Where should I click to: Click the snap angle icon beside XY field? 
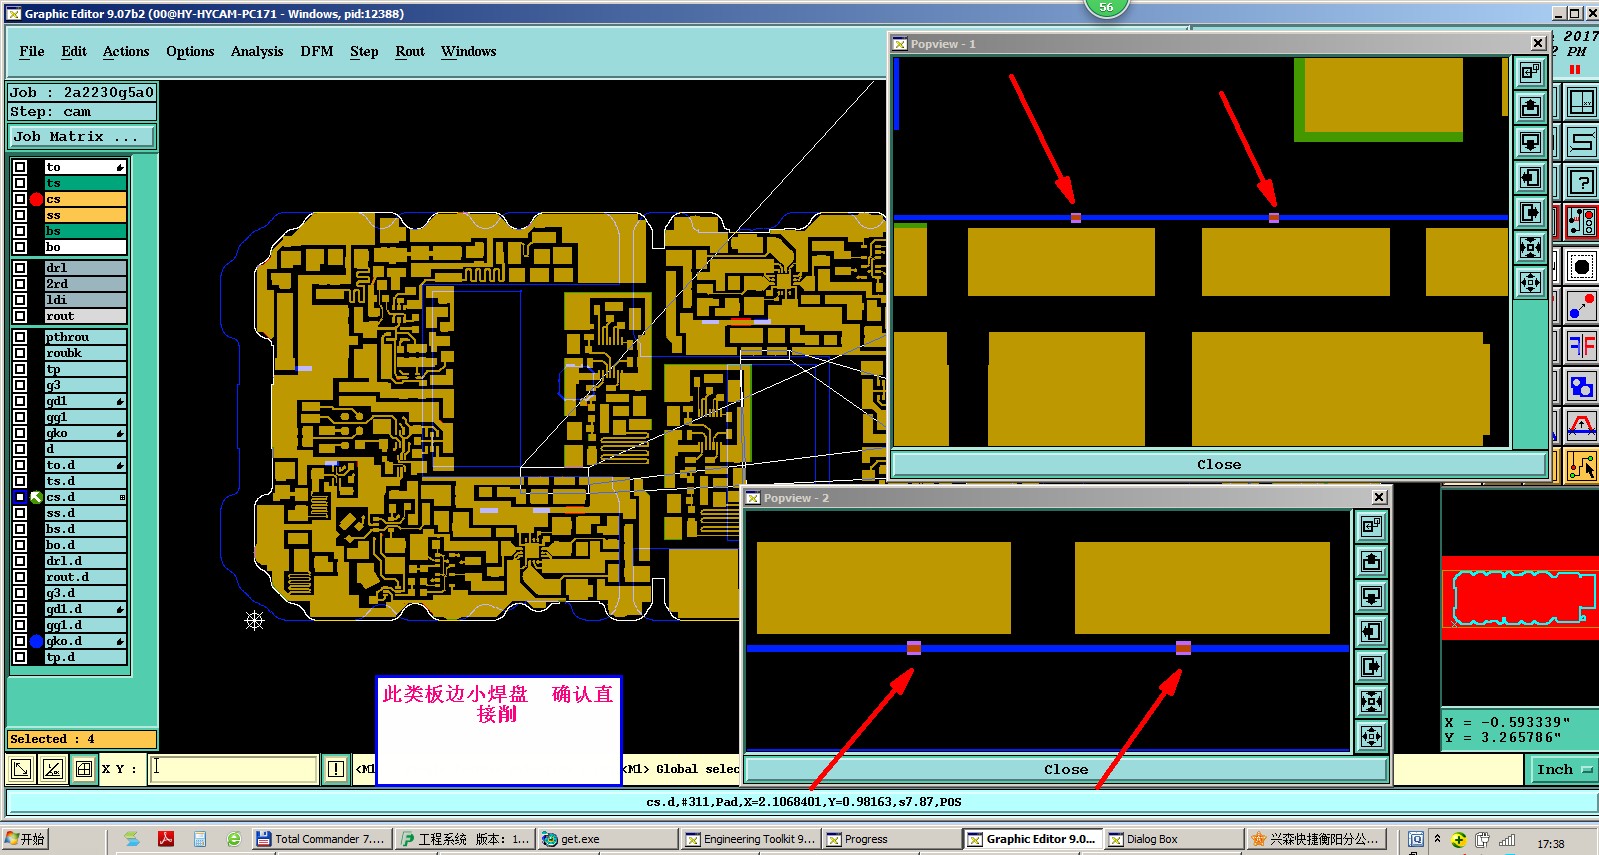(53, 769)
